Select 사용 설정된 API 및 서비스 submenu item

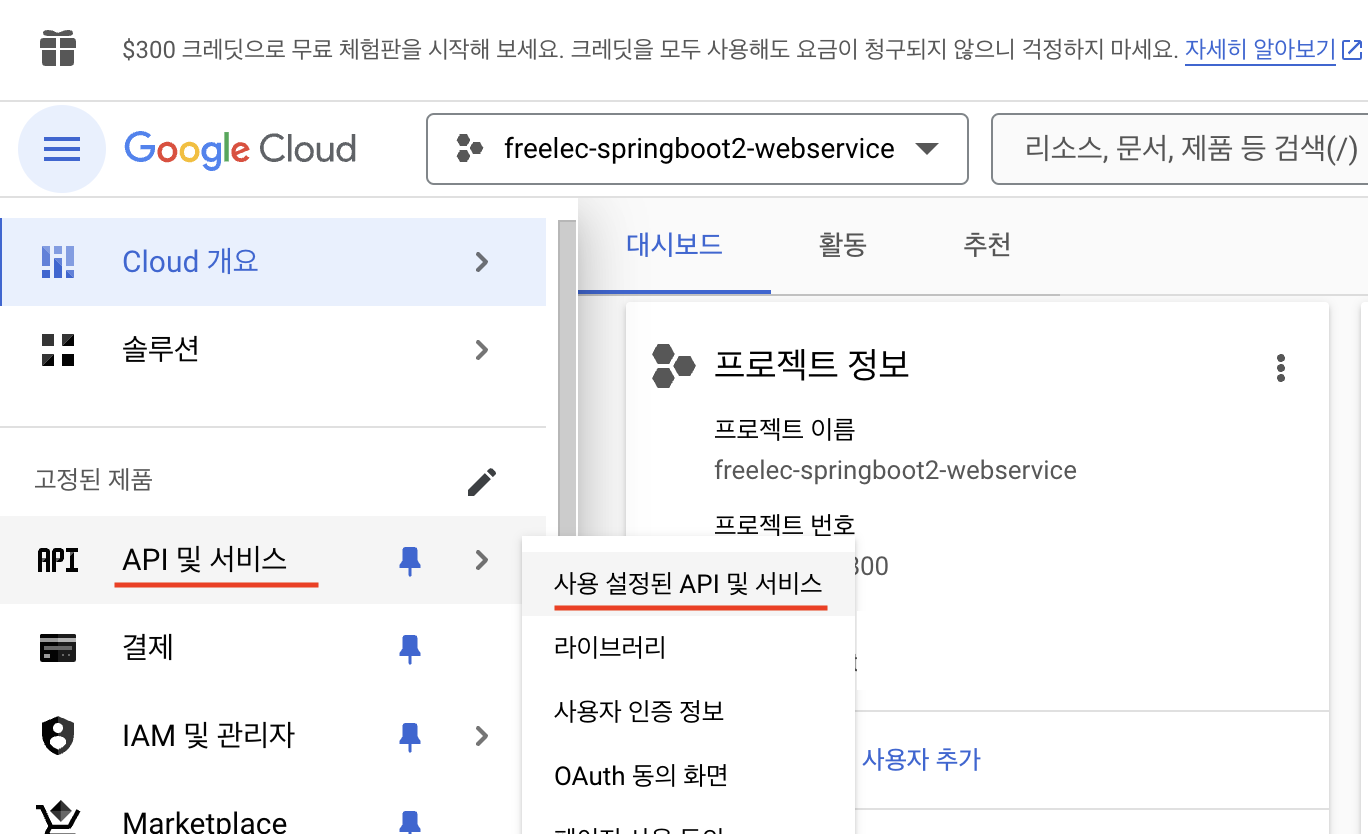(689, 584)
